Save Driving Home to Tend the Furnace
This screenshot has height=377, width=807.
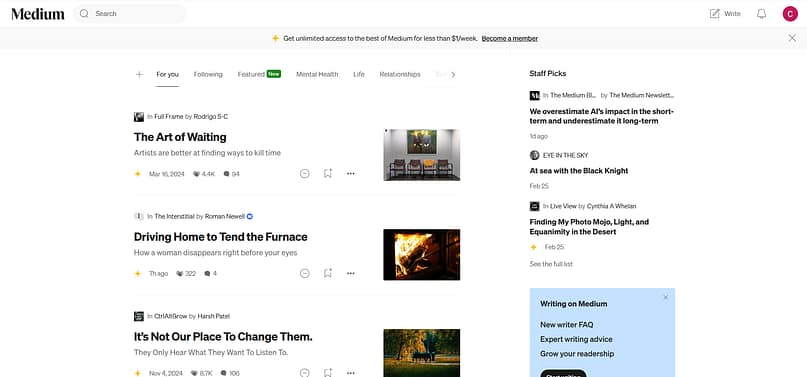coord(328,273)
